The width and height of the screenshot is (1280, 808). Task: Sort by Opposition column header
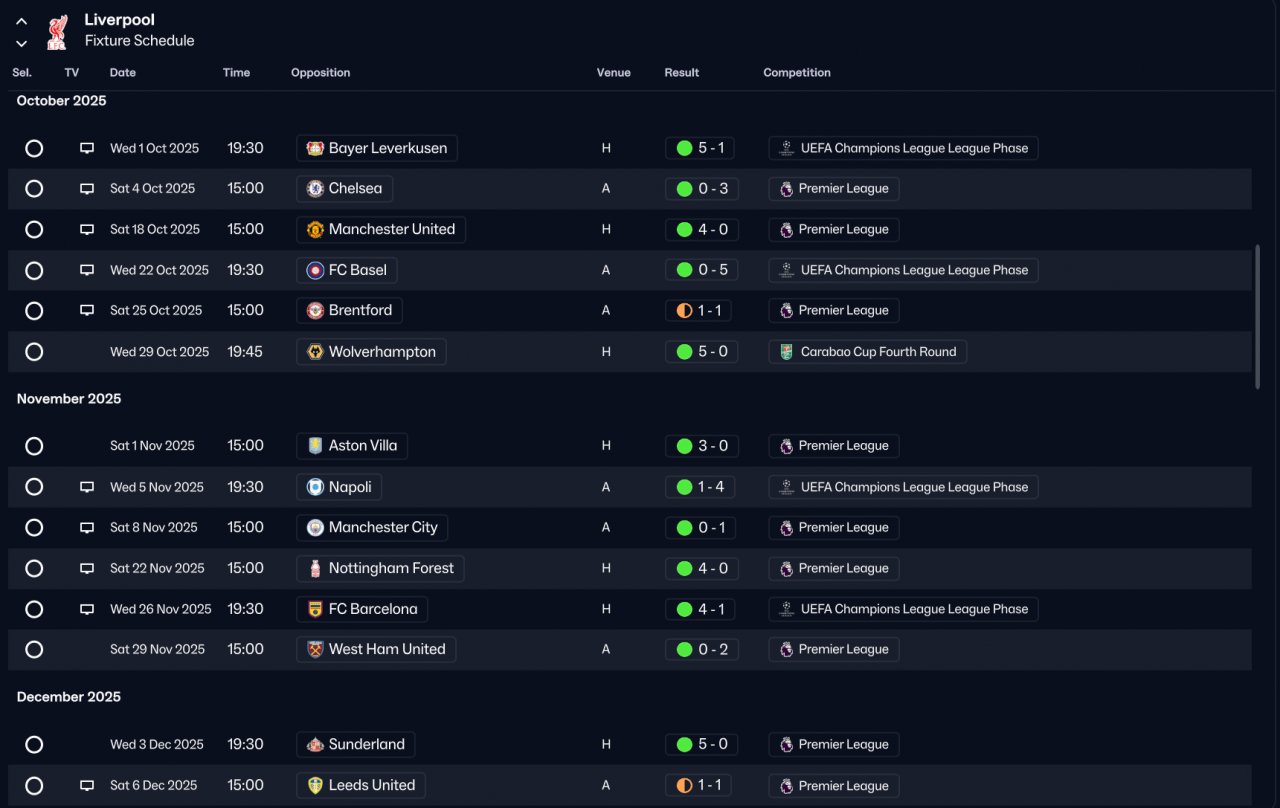(320, 73)
